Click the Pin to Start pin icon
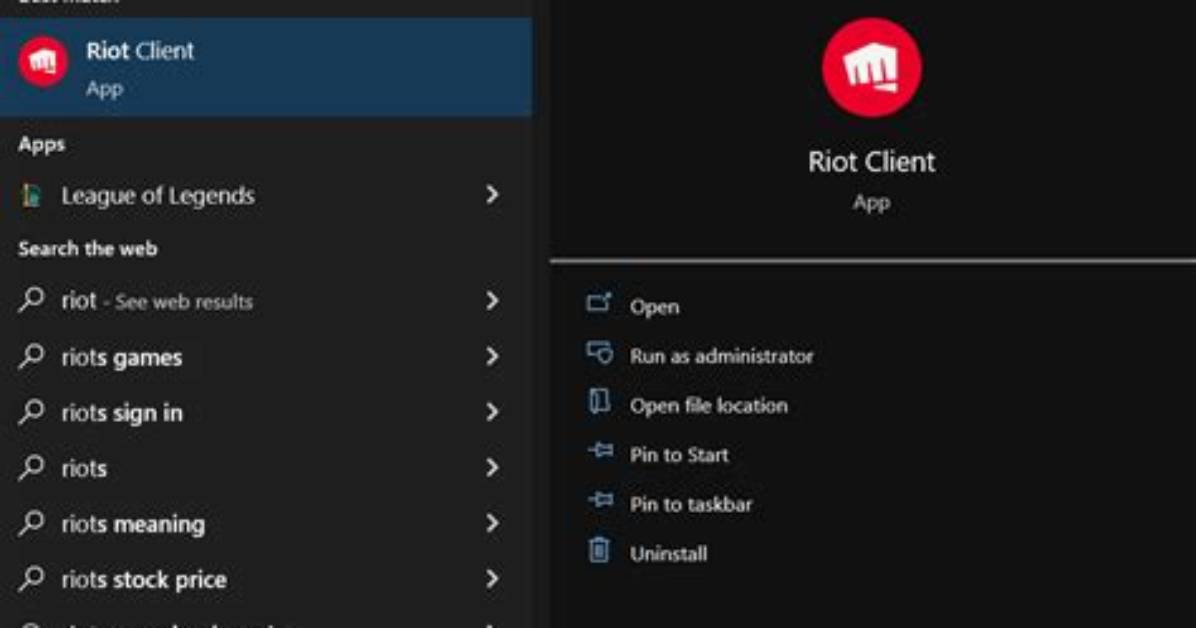 point(600,450)
